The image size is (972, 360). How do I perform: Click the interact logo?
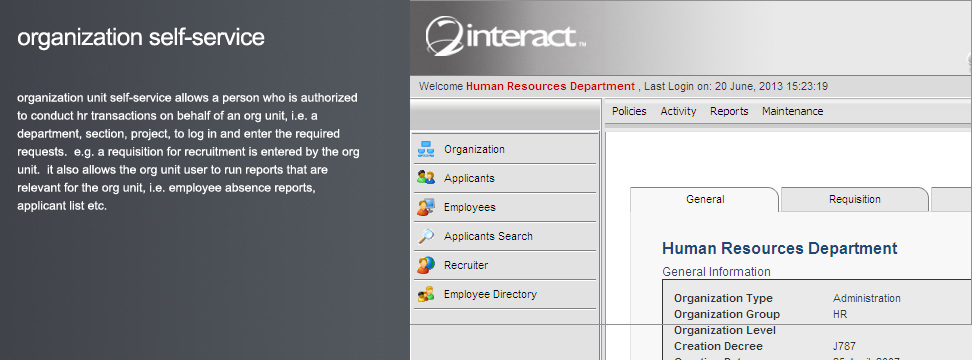tap(505, 36)
